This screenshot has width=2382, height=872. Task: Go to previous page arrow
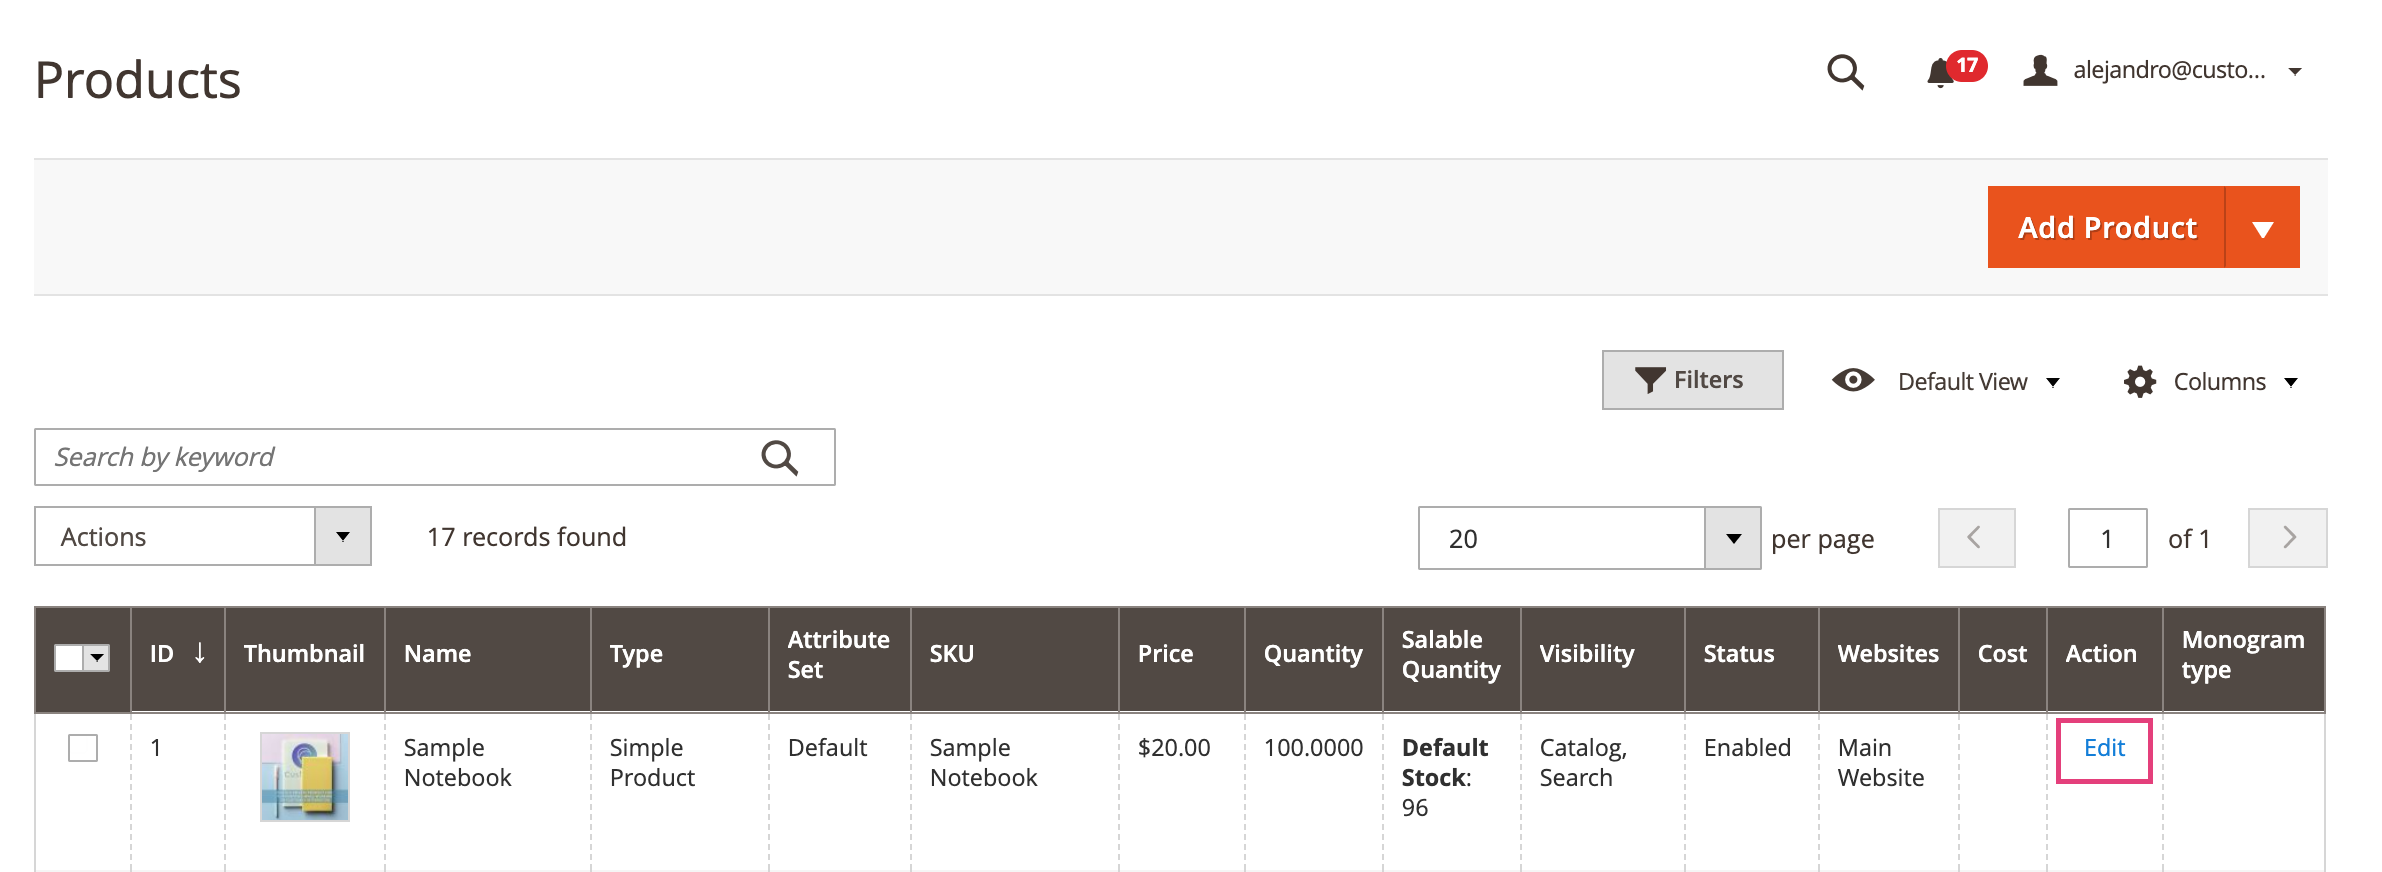click(1975, 538)
